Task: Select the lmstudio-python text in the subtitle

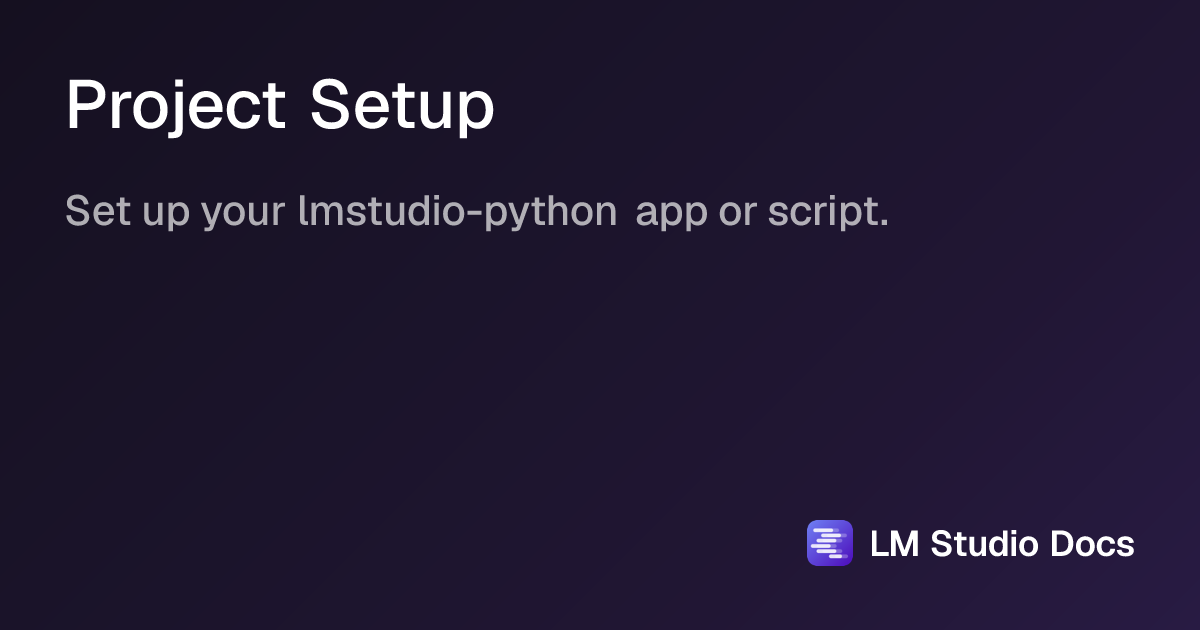Action: (457, 212)
